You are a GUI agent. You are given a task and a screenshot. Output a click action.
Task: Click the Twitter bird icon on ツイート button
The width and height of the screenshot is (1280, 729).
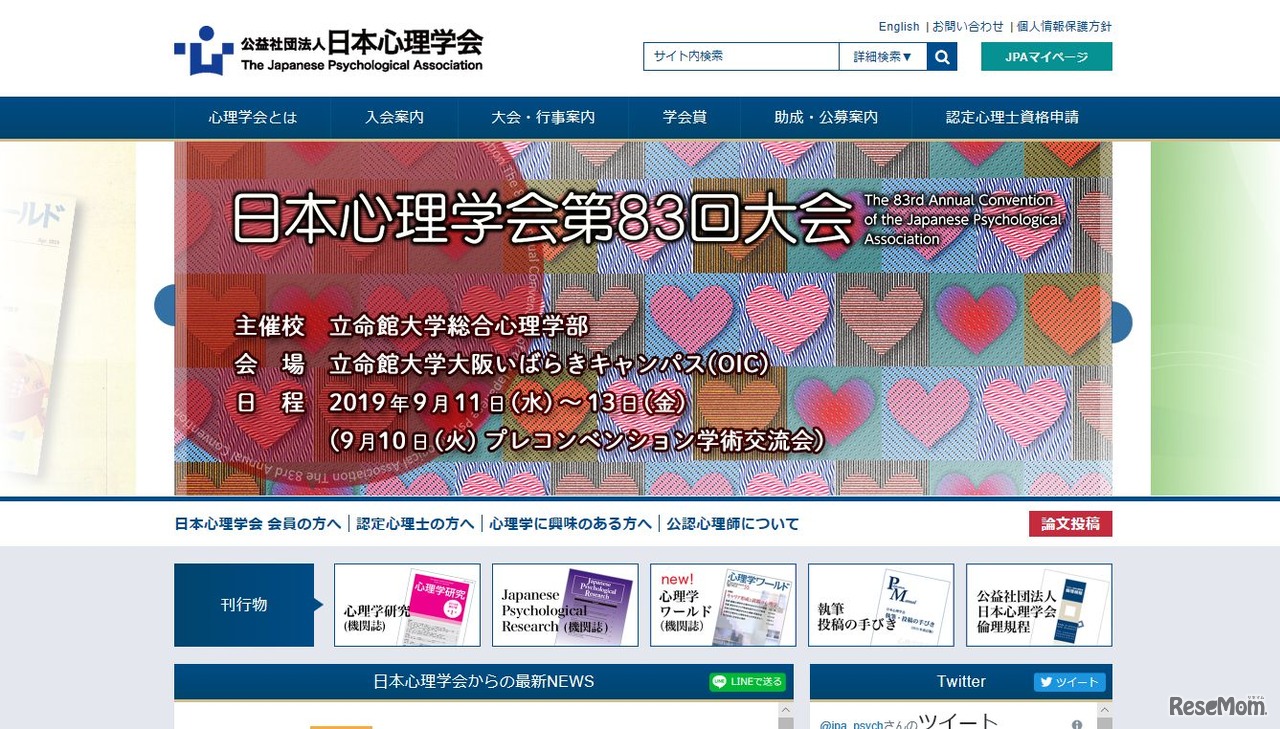pyautogui.click(x=1047, y=682)
